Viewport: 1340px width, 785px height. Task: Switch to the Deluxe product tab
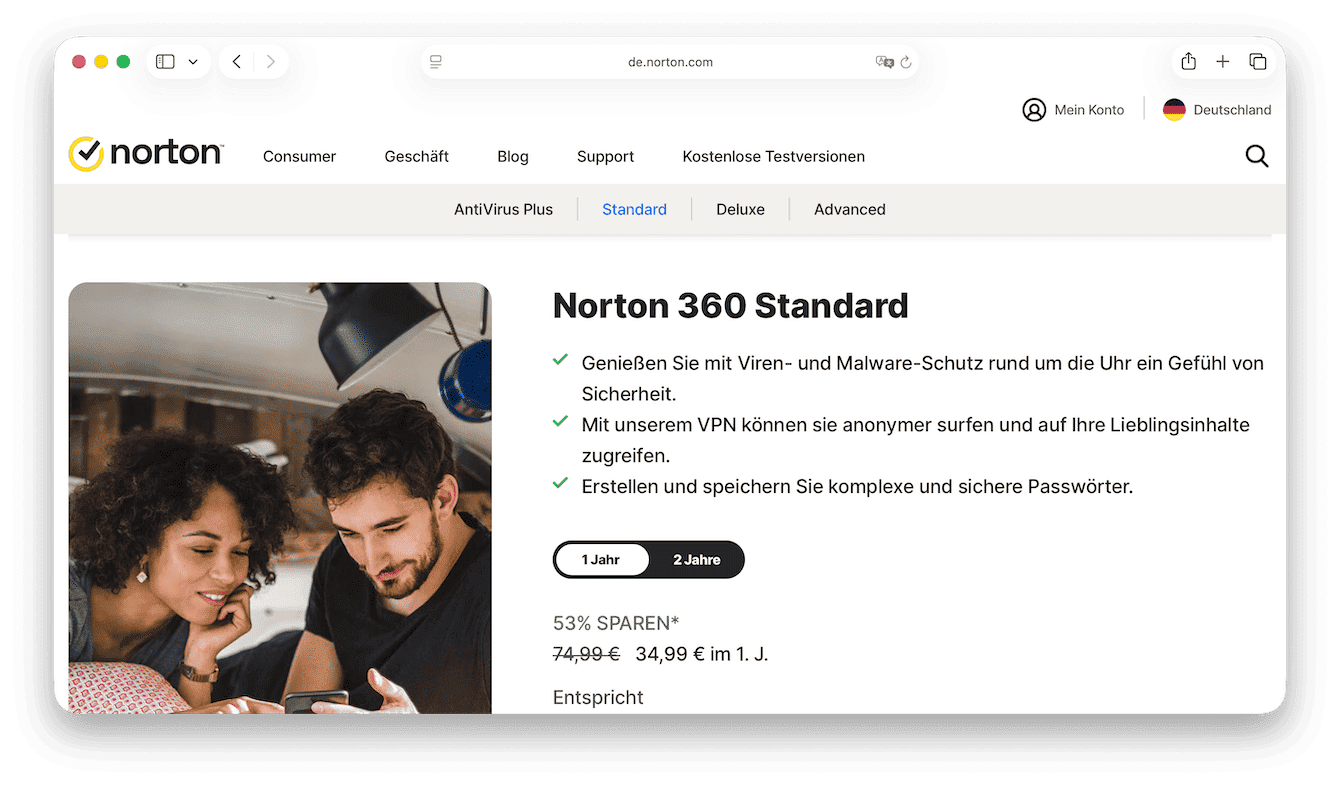(x=740, y=209)
